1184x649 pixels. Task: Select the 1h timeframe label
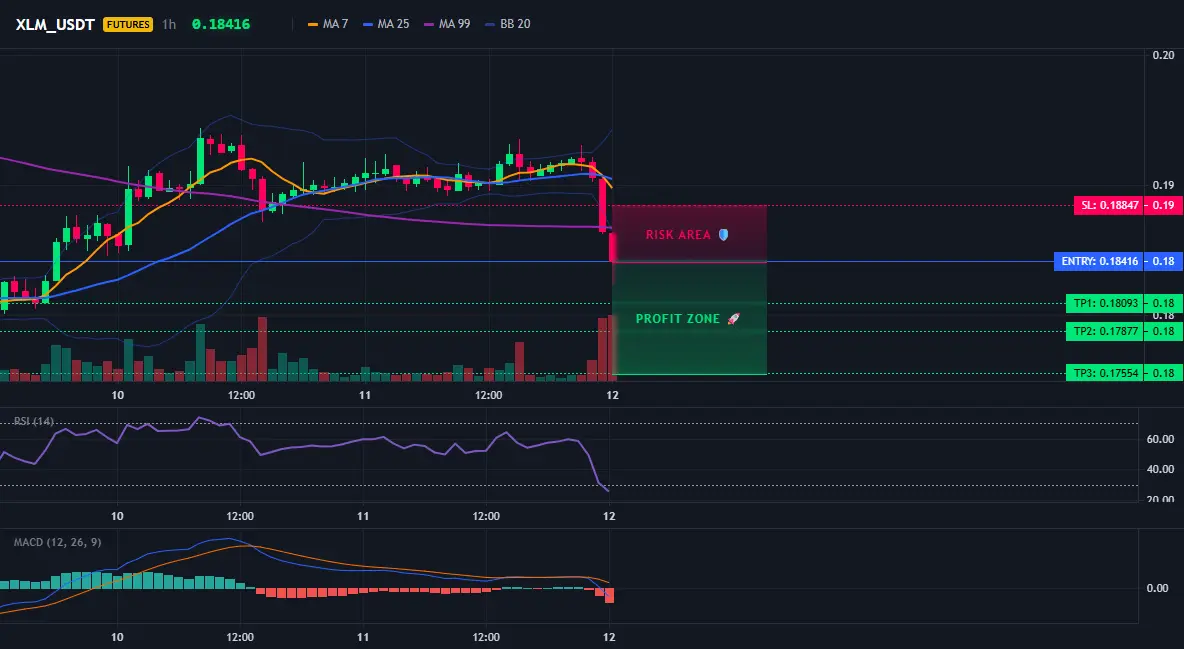[169, 24]
